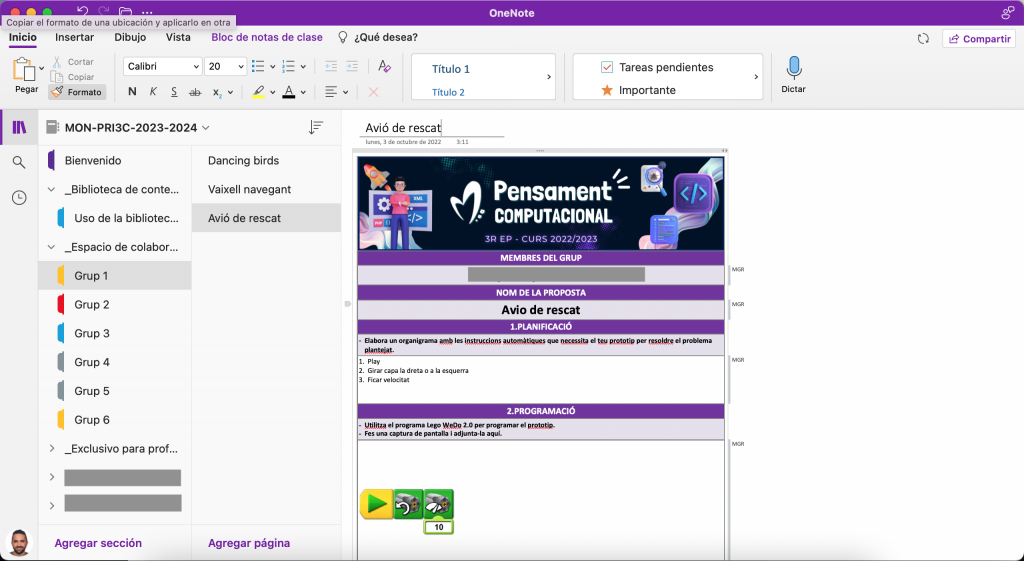The height and width of the screenshot is (561, 1024).
Task: Apply the yellow text highlight color
Action: [x=258, y=92]
